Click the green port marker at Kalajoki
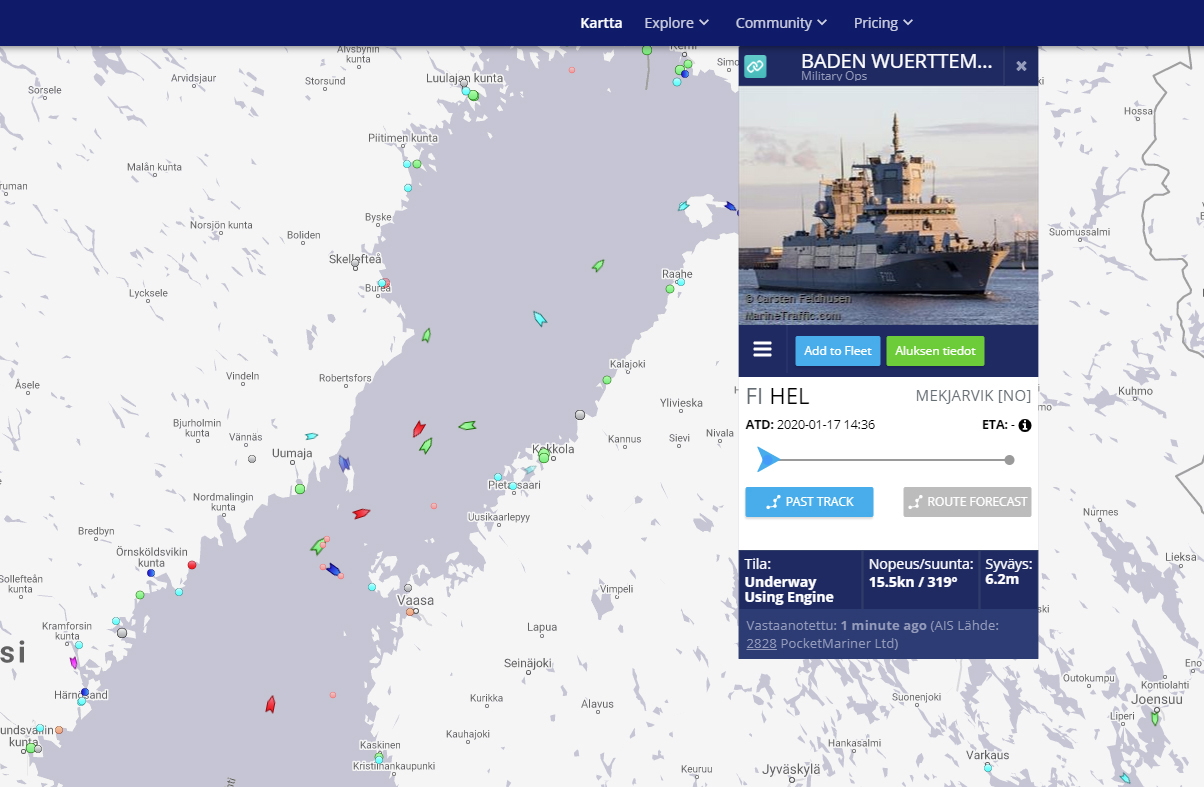Viewport: 1204px width, 787px height. click(607, 380)
